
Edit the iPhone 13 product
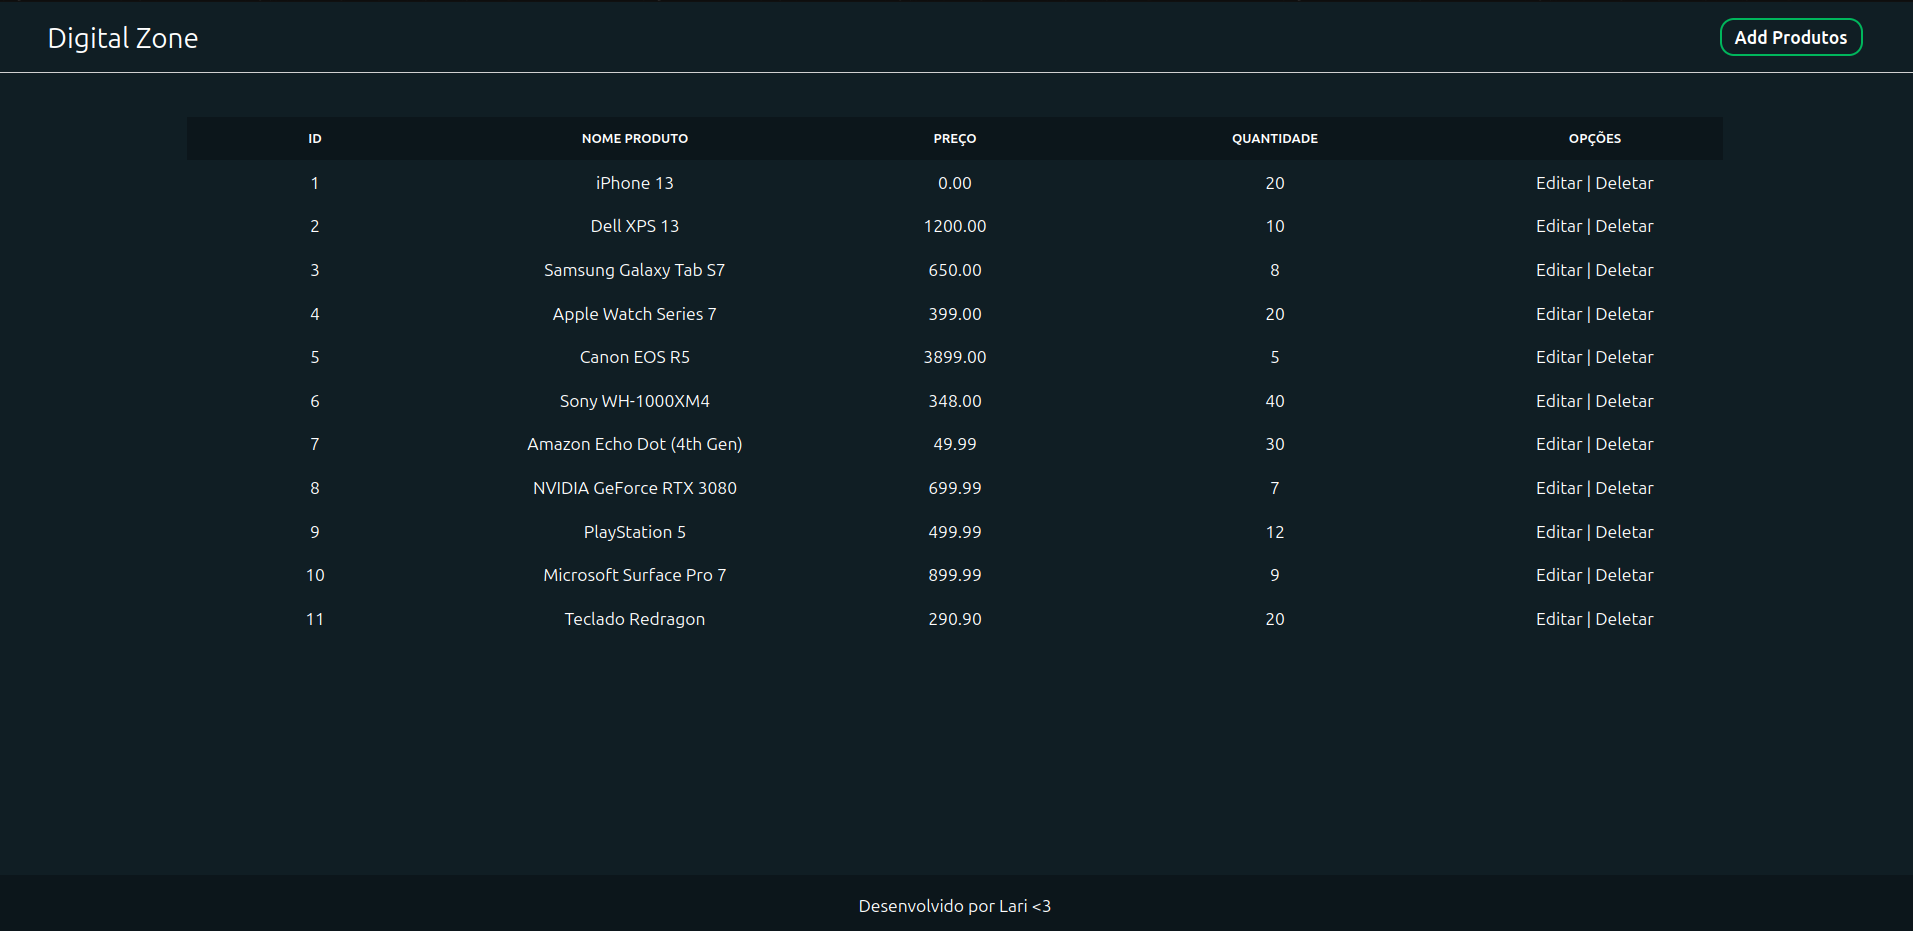click(1558, 183)
